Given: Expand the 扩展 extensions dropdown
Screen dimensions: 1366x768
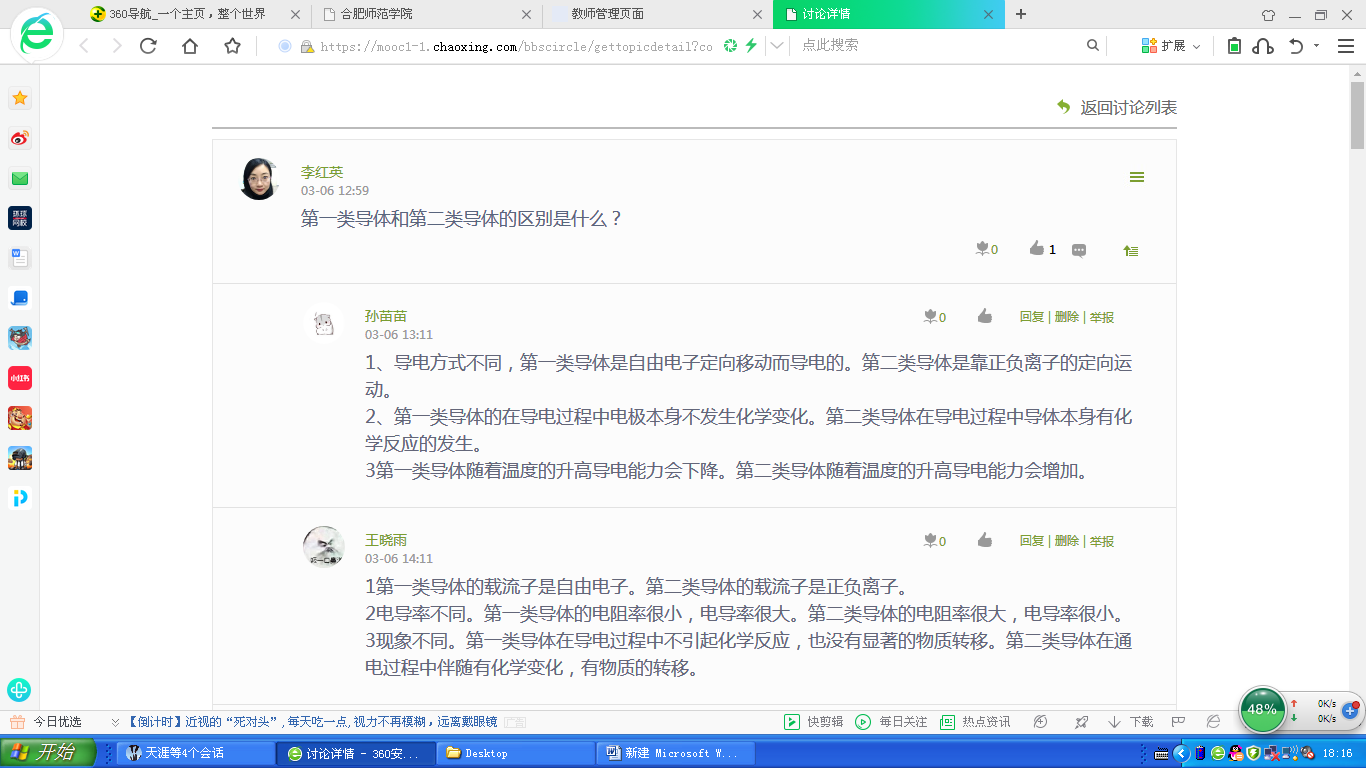Looking at the screenshot, I should tap(1171, 46).
